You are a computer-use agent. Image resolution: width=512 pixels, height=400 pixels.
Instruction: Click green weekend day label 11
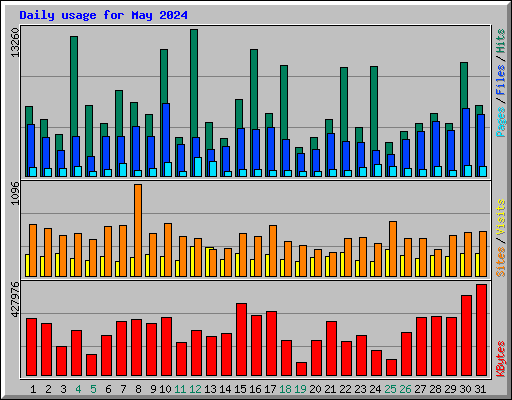point(180,389)
